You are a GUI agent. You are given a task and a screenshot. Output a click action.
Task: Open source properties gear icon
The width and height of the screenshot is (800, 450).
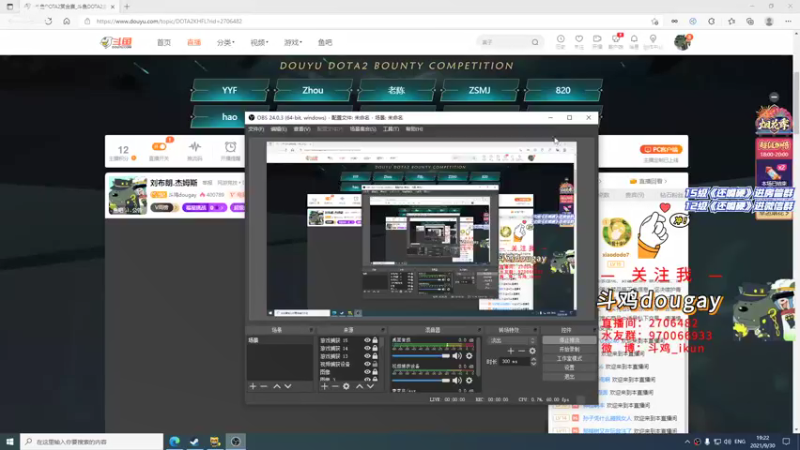coord(346,386)
